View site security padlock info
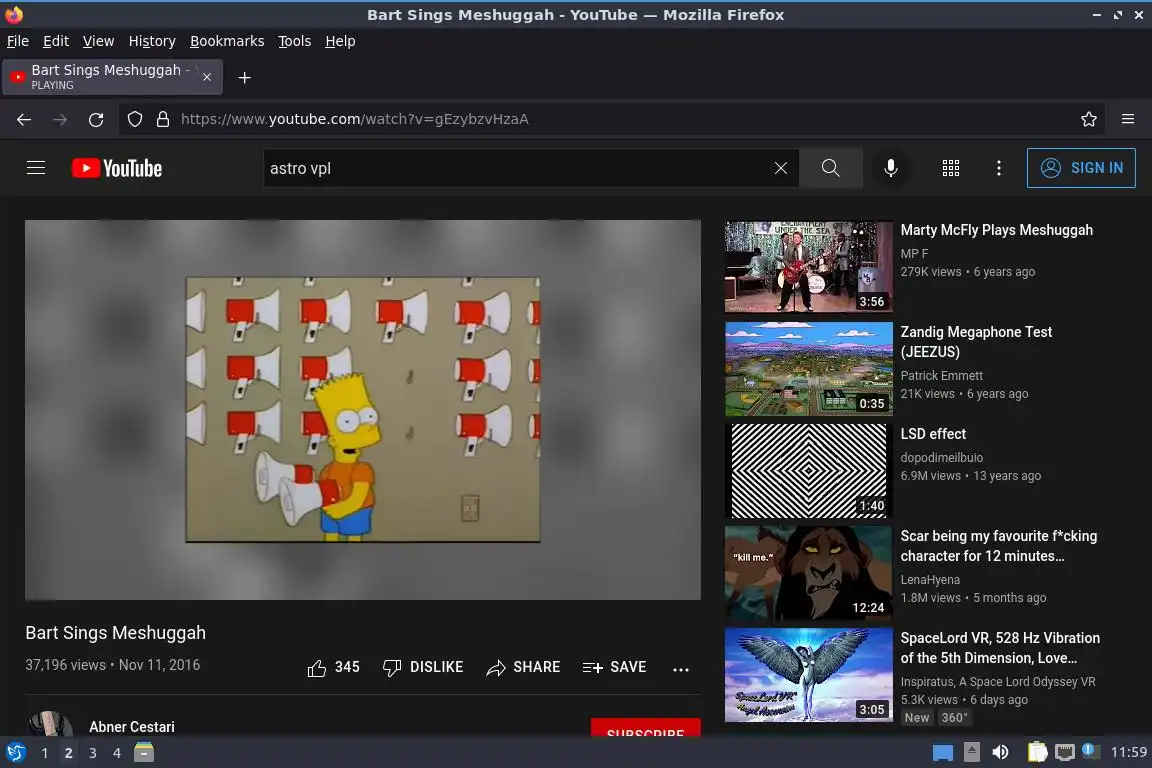 tap(163, 119)
